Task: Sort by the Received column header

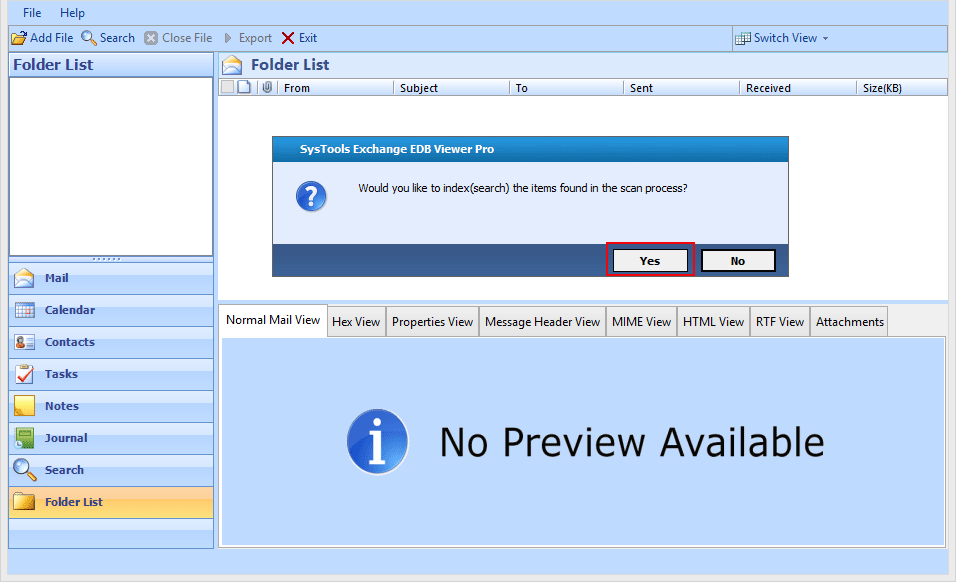Action: point(798,88)
